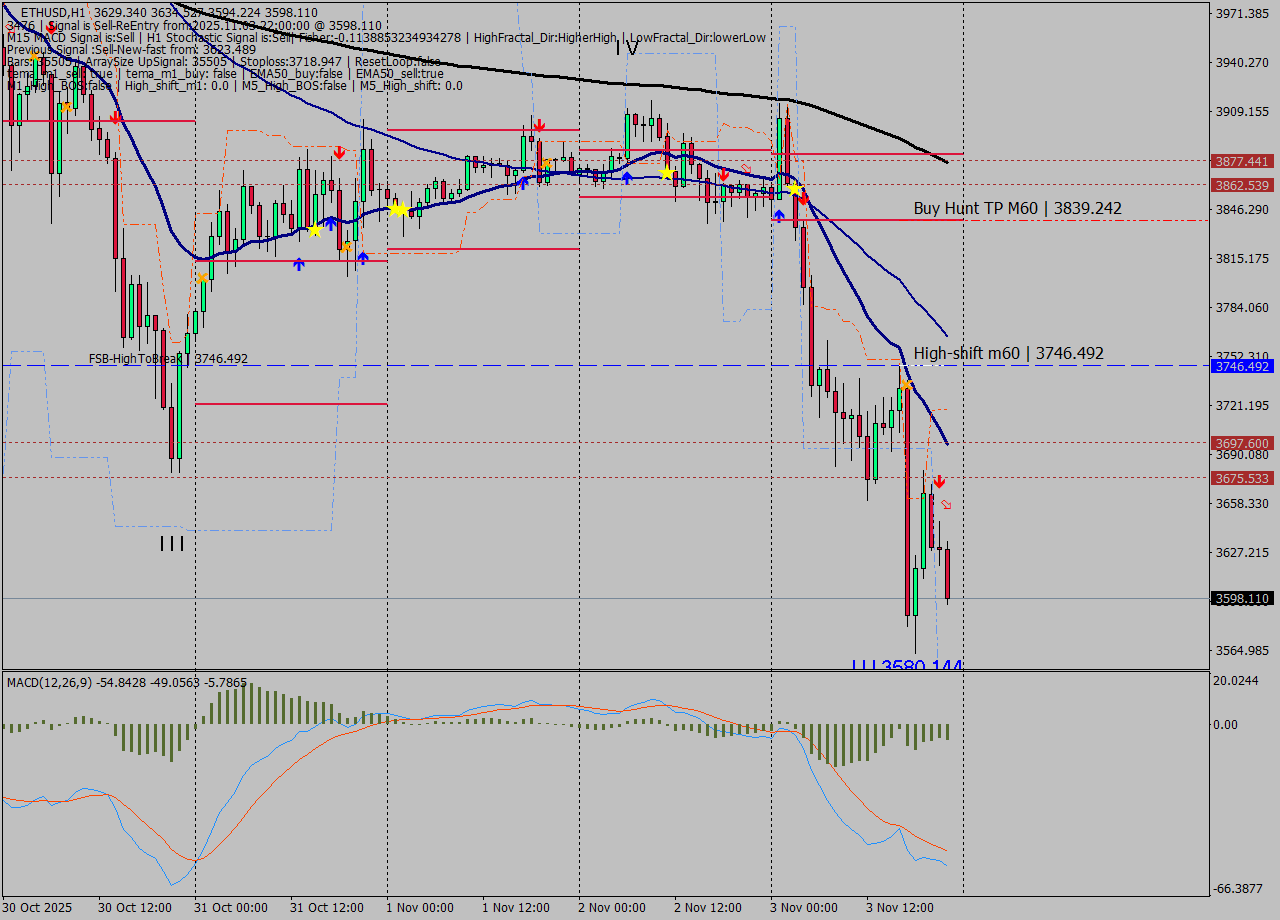This screenshot has width=1280, height=920.
Task: Click the orange X marker near the High-shift line
Action: [x=907, y=385]
